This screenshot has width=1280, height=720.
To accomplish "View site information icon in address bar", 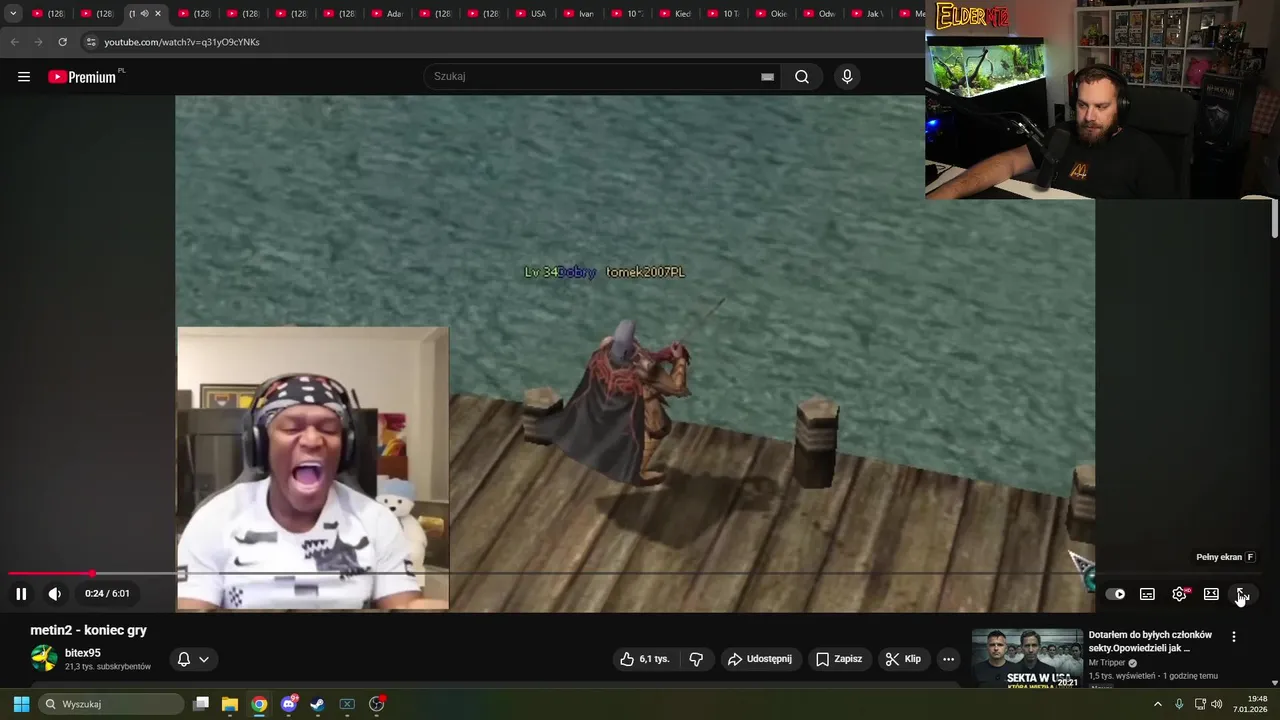I will coord(91,42).
